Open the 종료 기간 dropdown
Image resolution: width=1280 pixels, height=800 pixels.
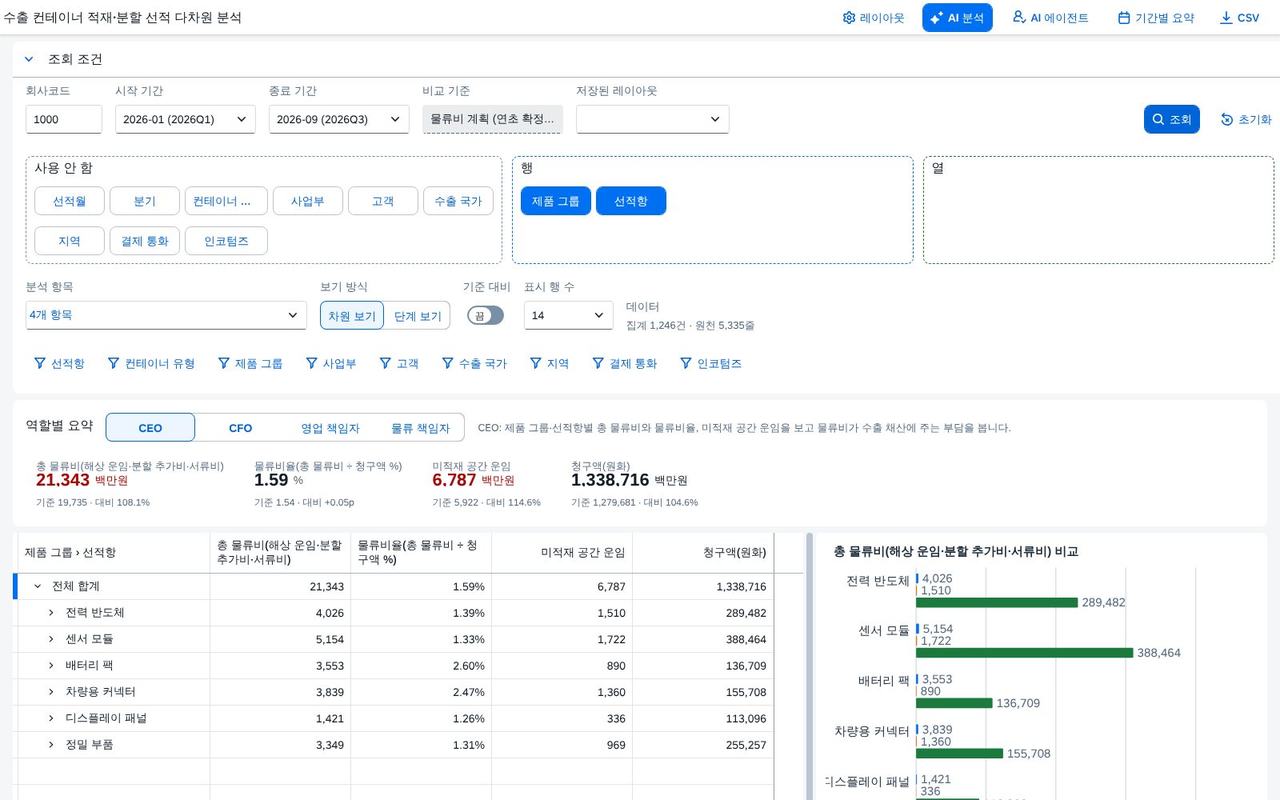339,119
